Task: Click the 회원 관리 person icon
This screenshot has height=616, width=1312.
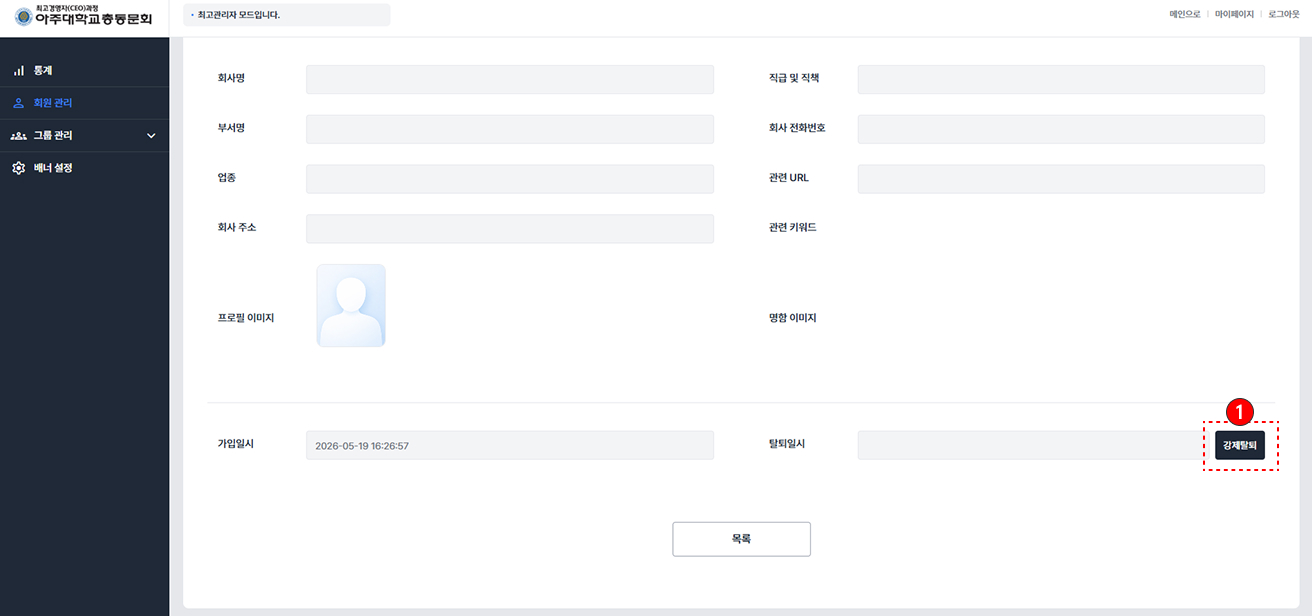Action: pos(18,103)
